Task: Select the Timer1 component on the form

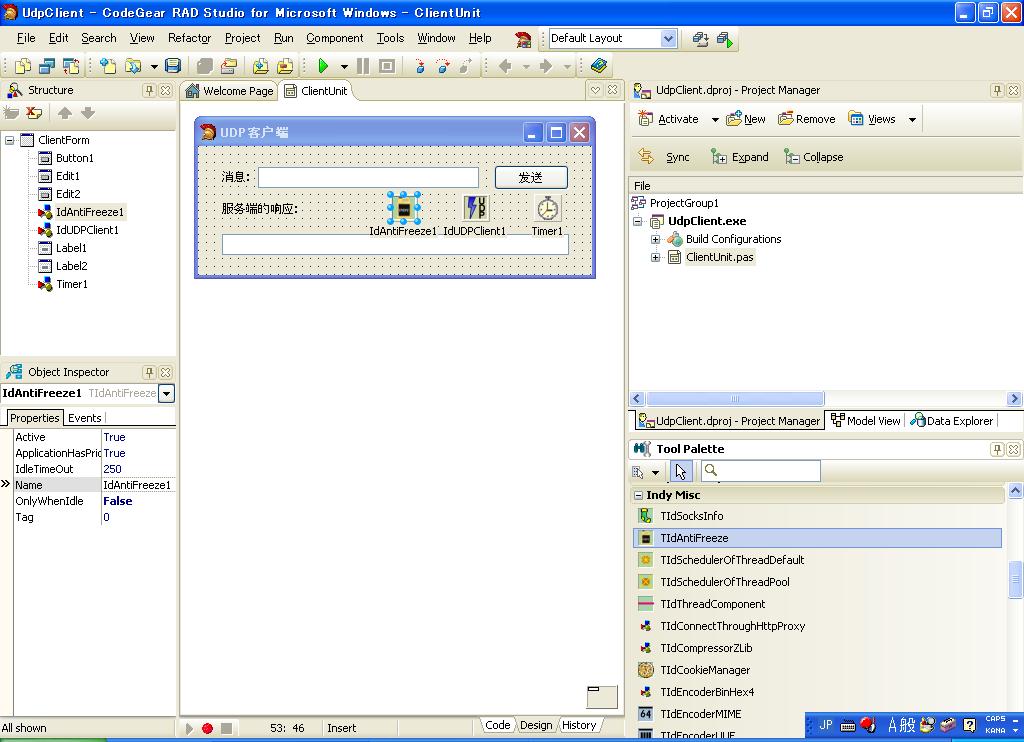Action: [x=547, y=208]
